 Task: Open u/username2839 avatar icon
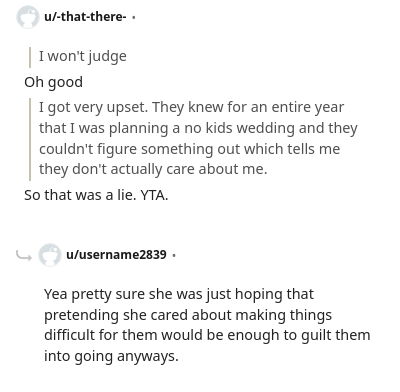[50, 255]
